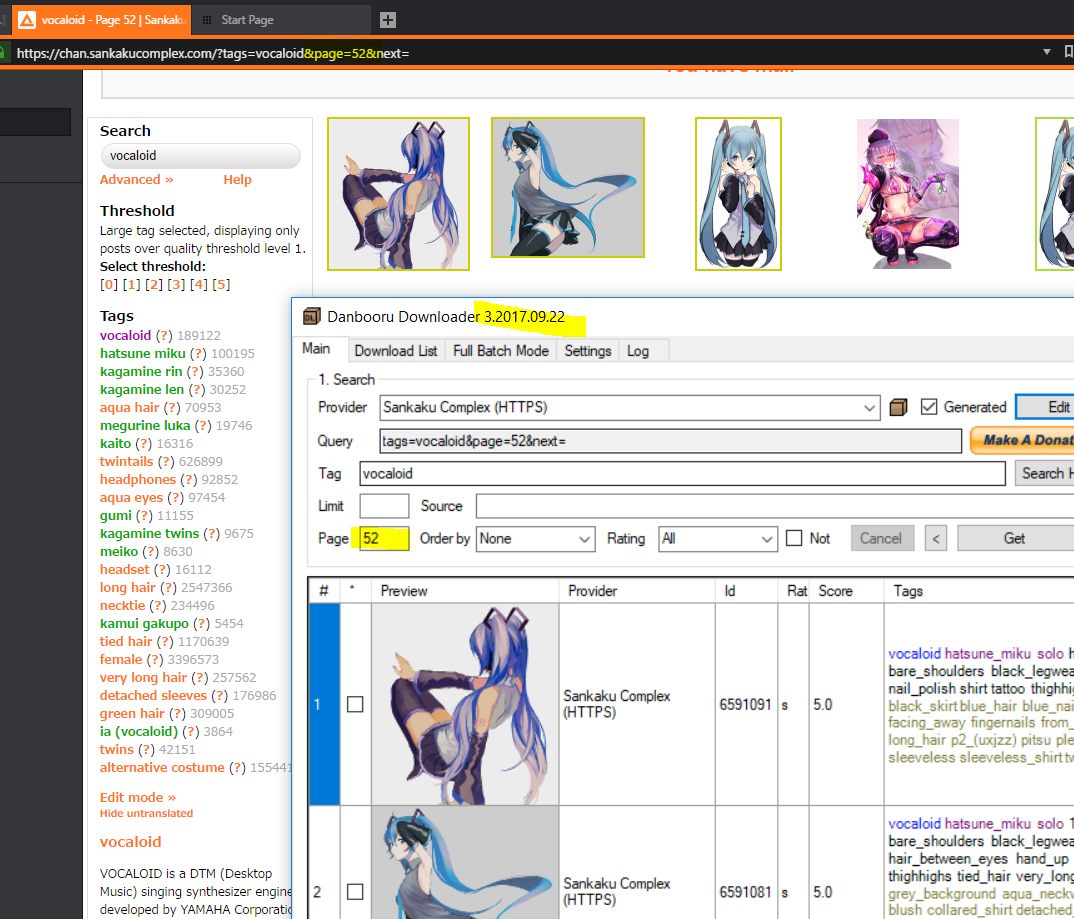Open the vocaloid wiki heading link
The width and height of the screenshot is (1074, 919).
(x=131, y=842)
